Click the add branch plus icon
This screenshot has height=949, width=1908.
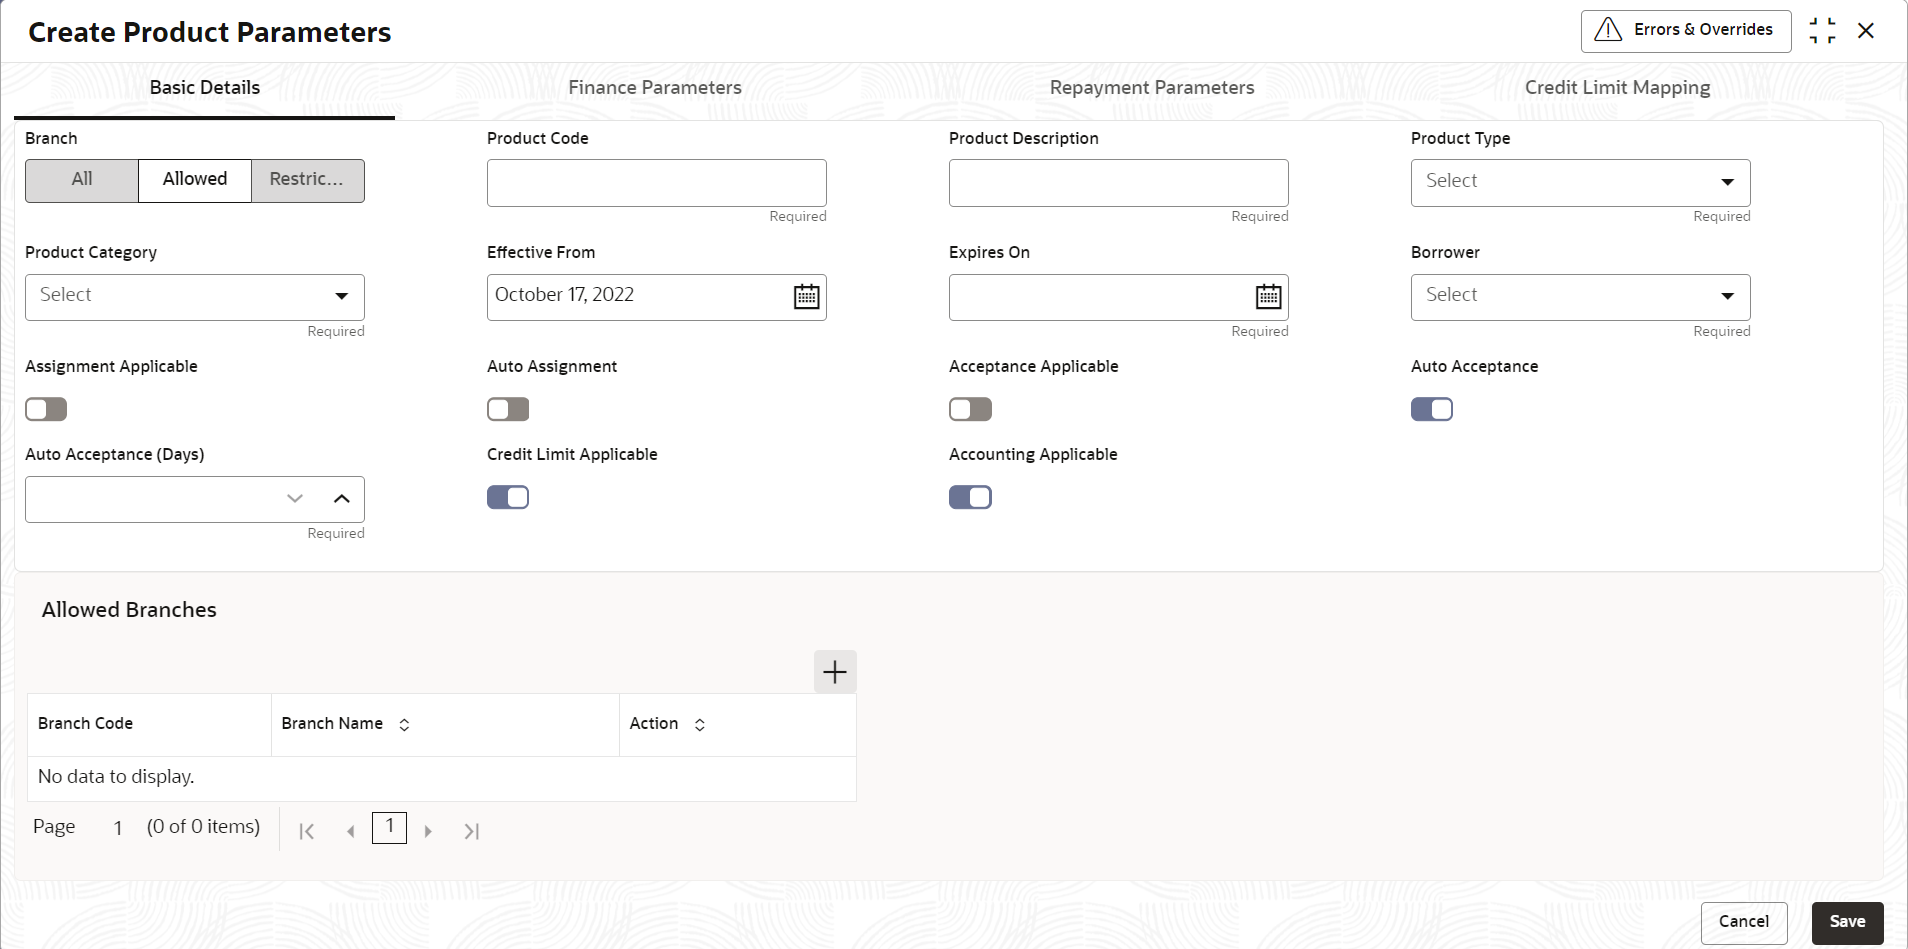coord(835,672)
